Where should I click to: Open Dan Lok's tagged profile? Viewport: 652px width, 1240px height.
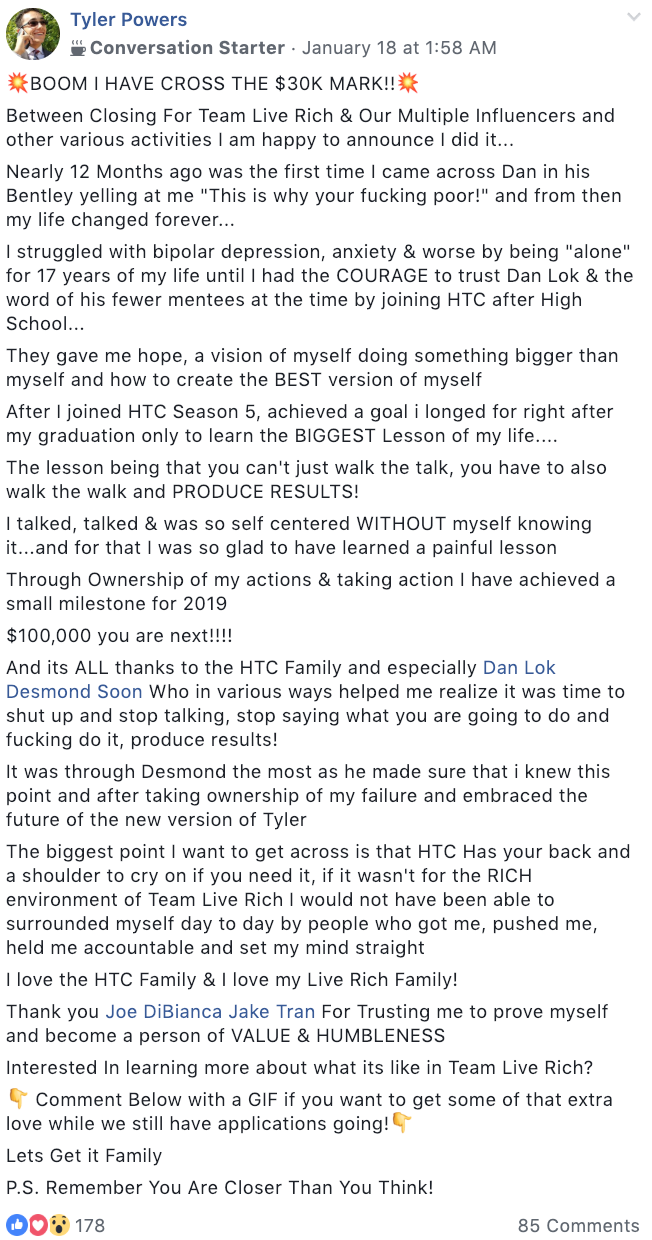519,667
